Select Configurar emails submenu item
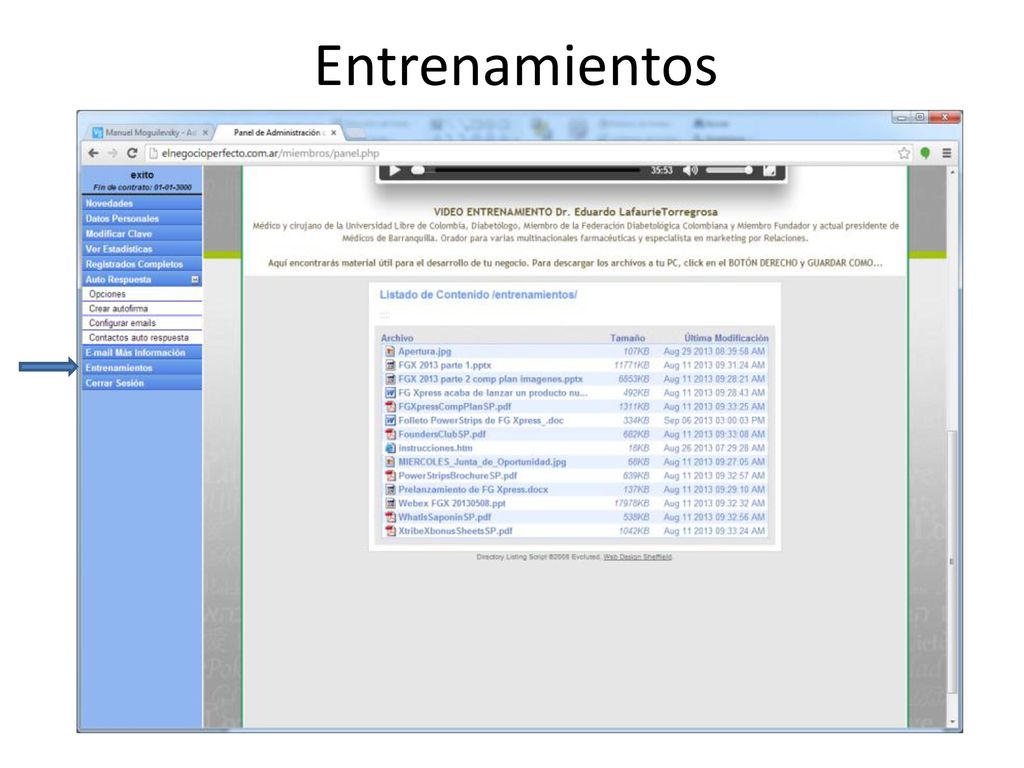Image resolution: width=1024 pixels, height=768 pixels. click(x=141, y=323)
